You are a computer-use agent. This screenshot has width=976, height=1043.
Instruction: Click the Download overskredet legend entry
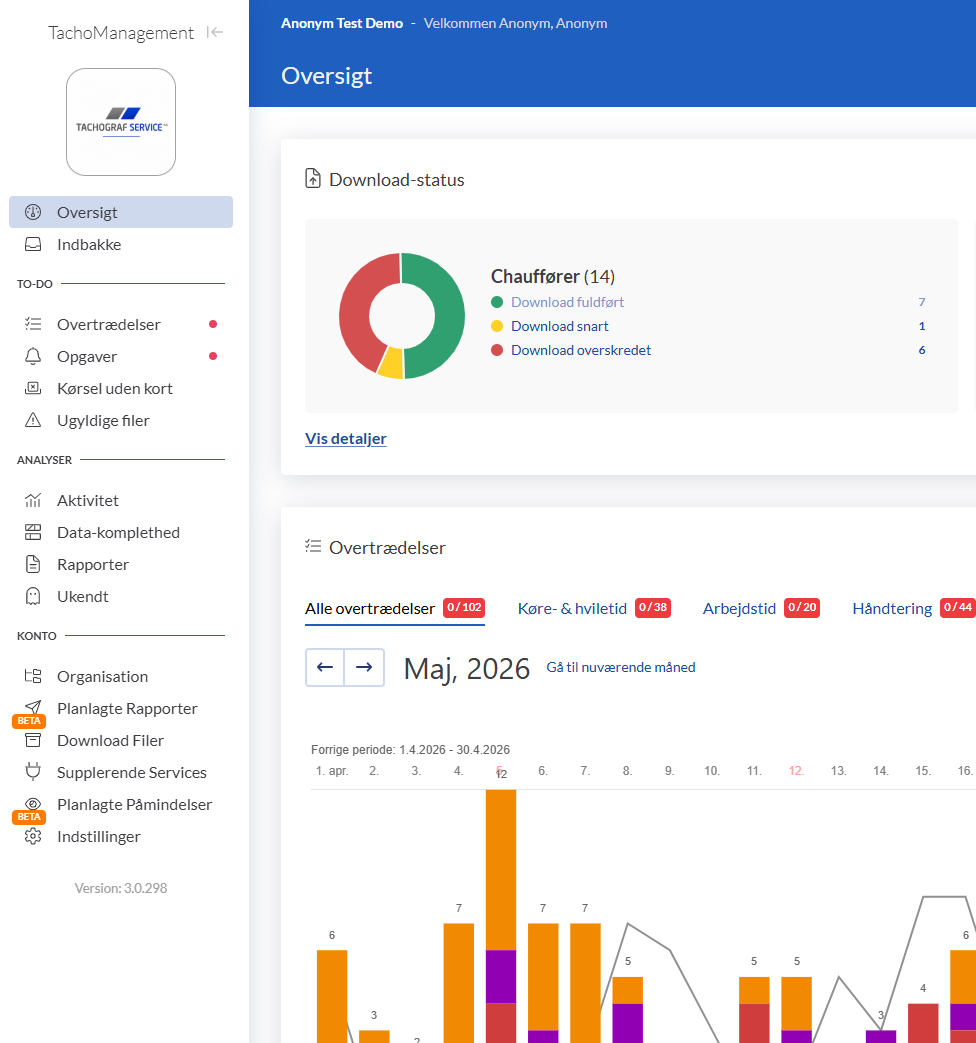(580, 350)
